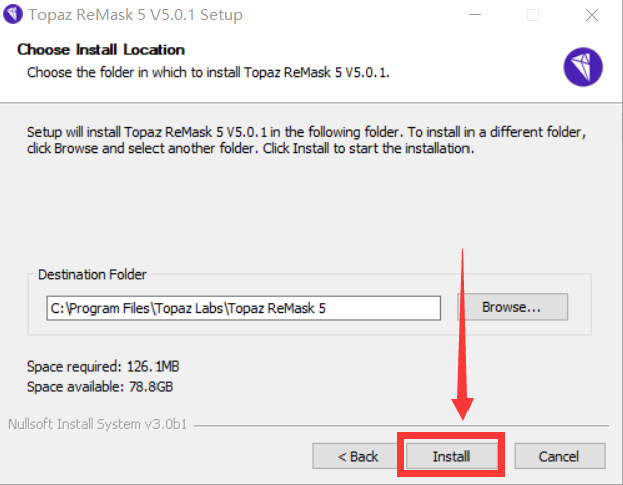This screenshot has width=623, height=485.
Task: Click the greyed-out maximize window icon
Action: point(533,15)
